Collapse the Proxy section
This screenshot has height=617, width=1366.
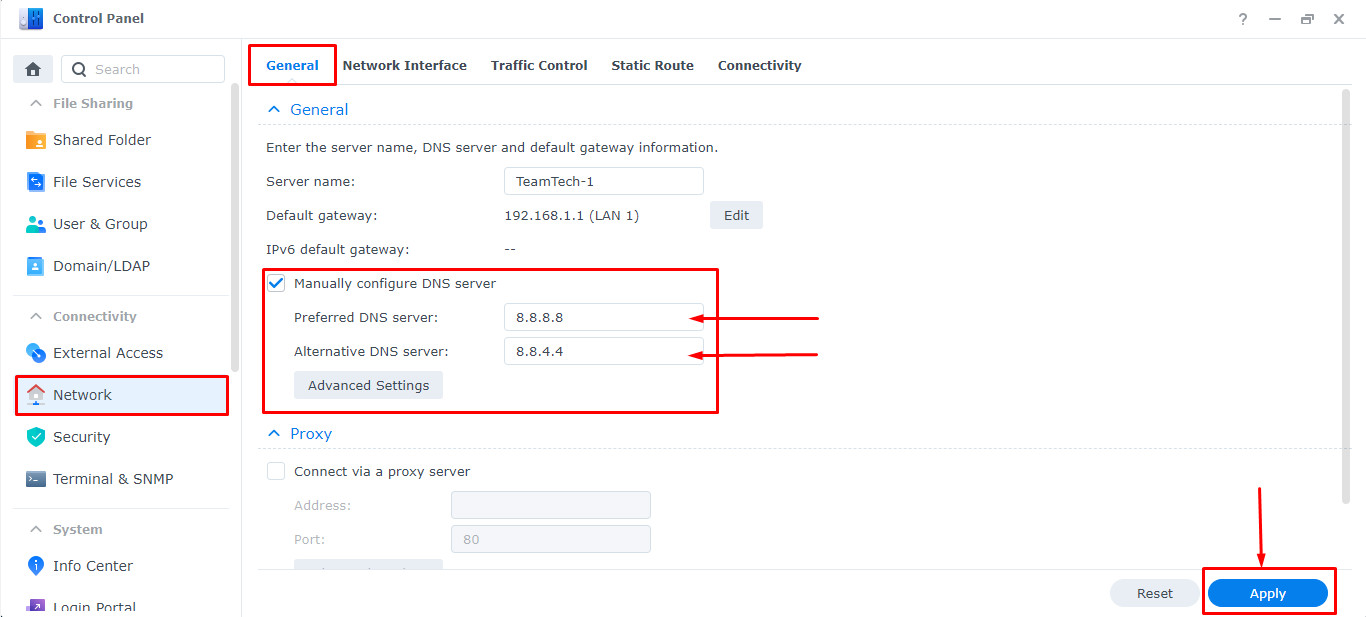tap(274, 433)
